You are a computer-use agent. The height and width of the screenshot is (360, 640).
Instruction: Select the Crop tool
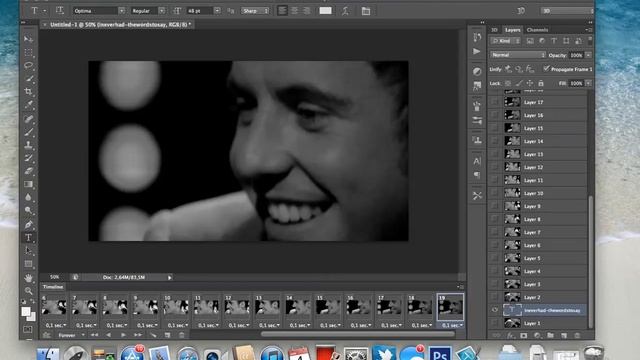click(x=28, y=91)
